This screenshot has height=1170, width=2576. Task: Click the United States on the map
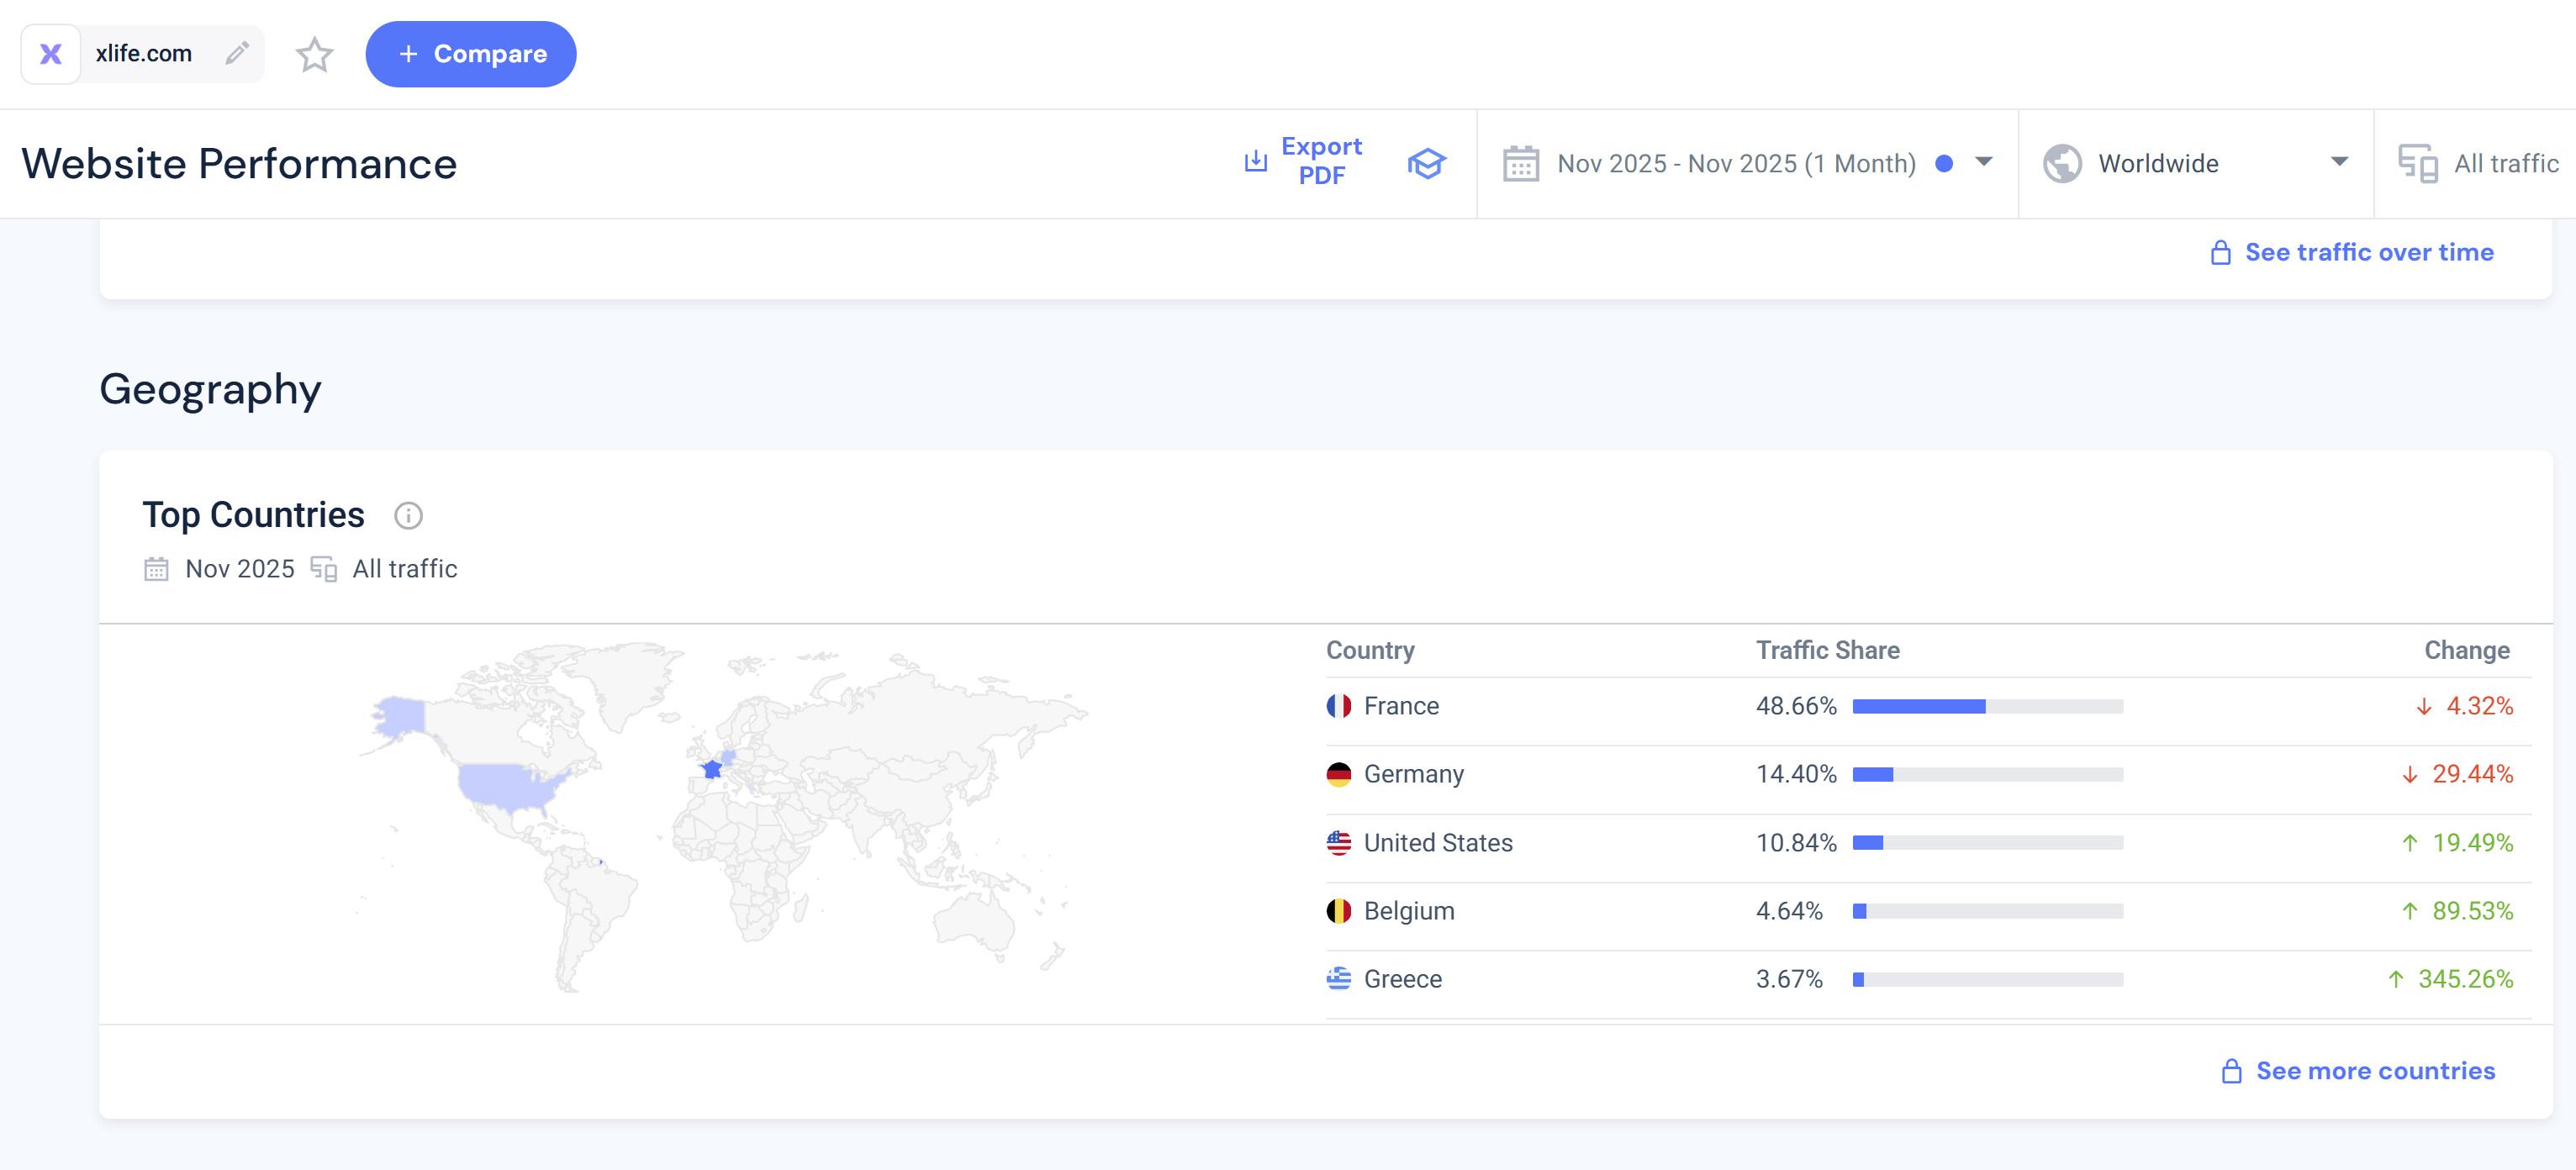point(507,785)
